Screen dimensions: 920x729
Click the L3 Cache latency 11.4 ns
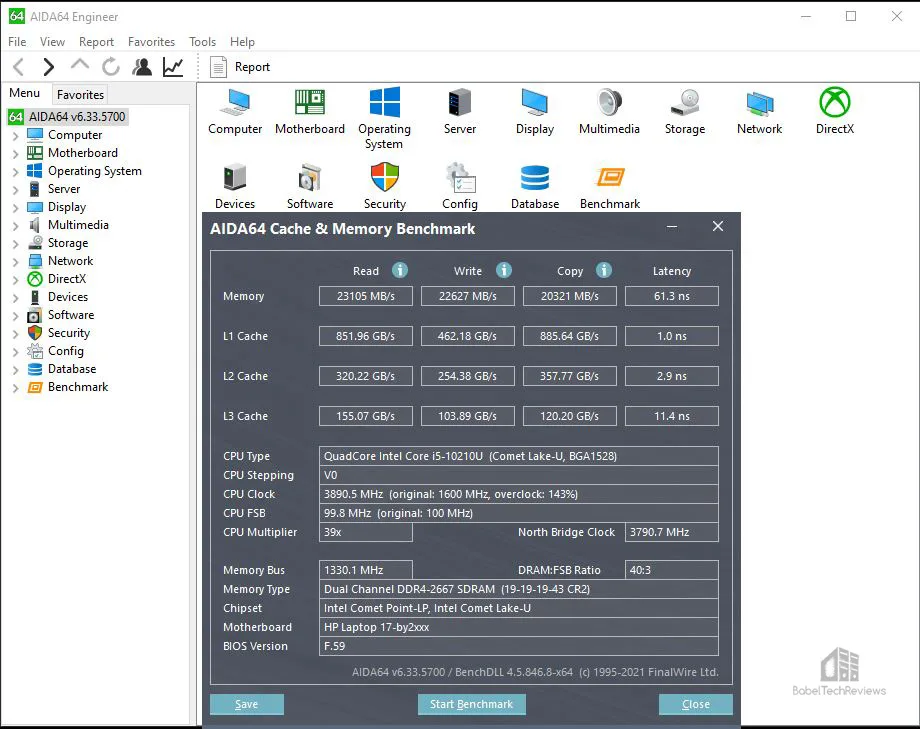pos(672,416)
